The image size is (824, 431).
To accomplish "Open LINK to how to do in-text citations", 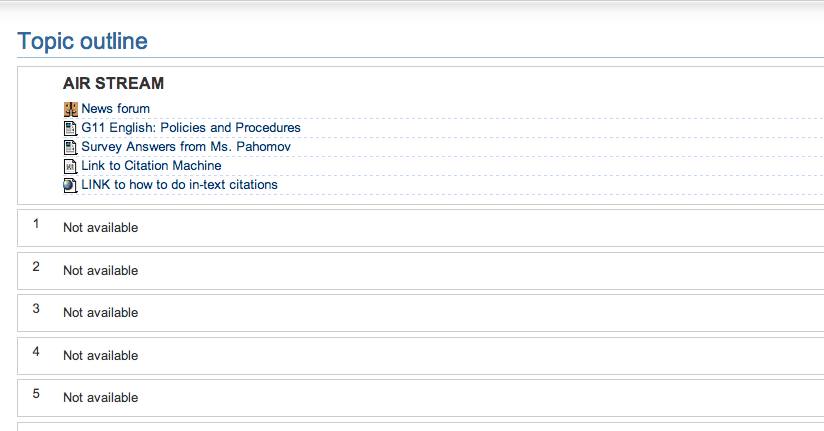I will (179, 185).
